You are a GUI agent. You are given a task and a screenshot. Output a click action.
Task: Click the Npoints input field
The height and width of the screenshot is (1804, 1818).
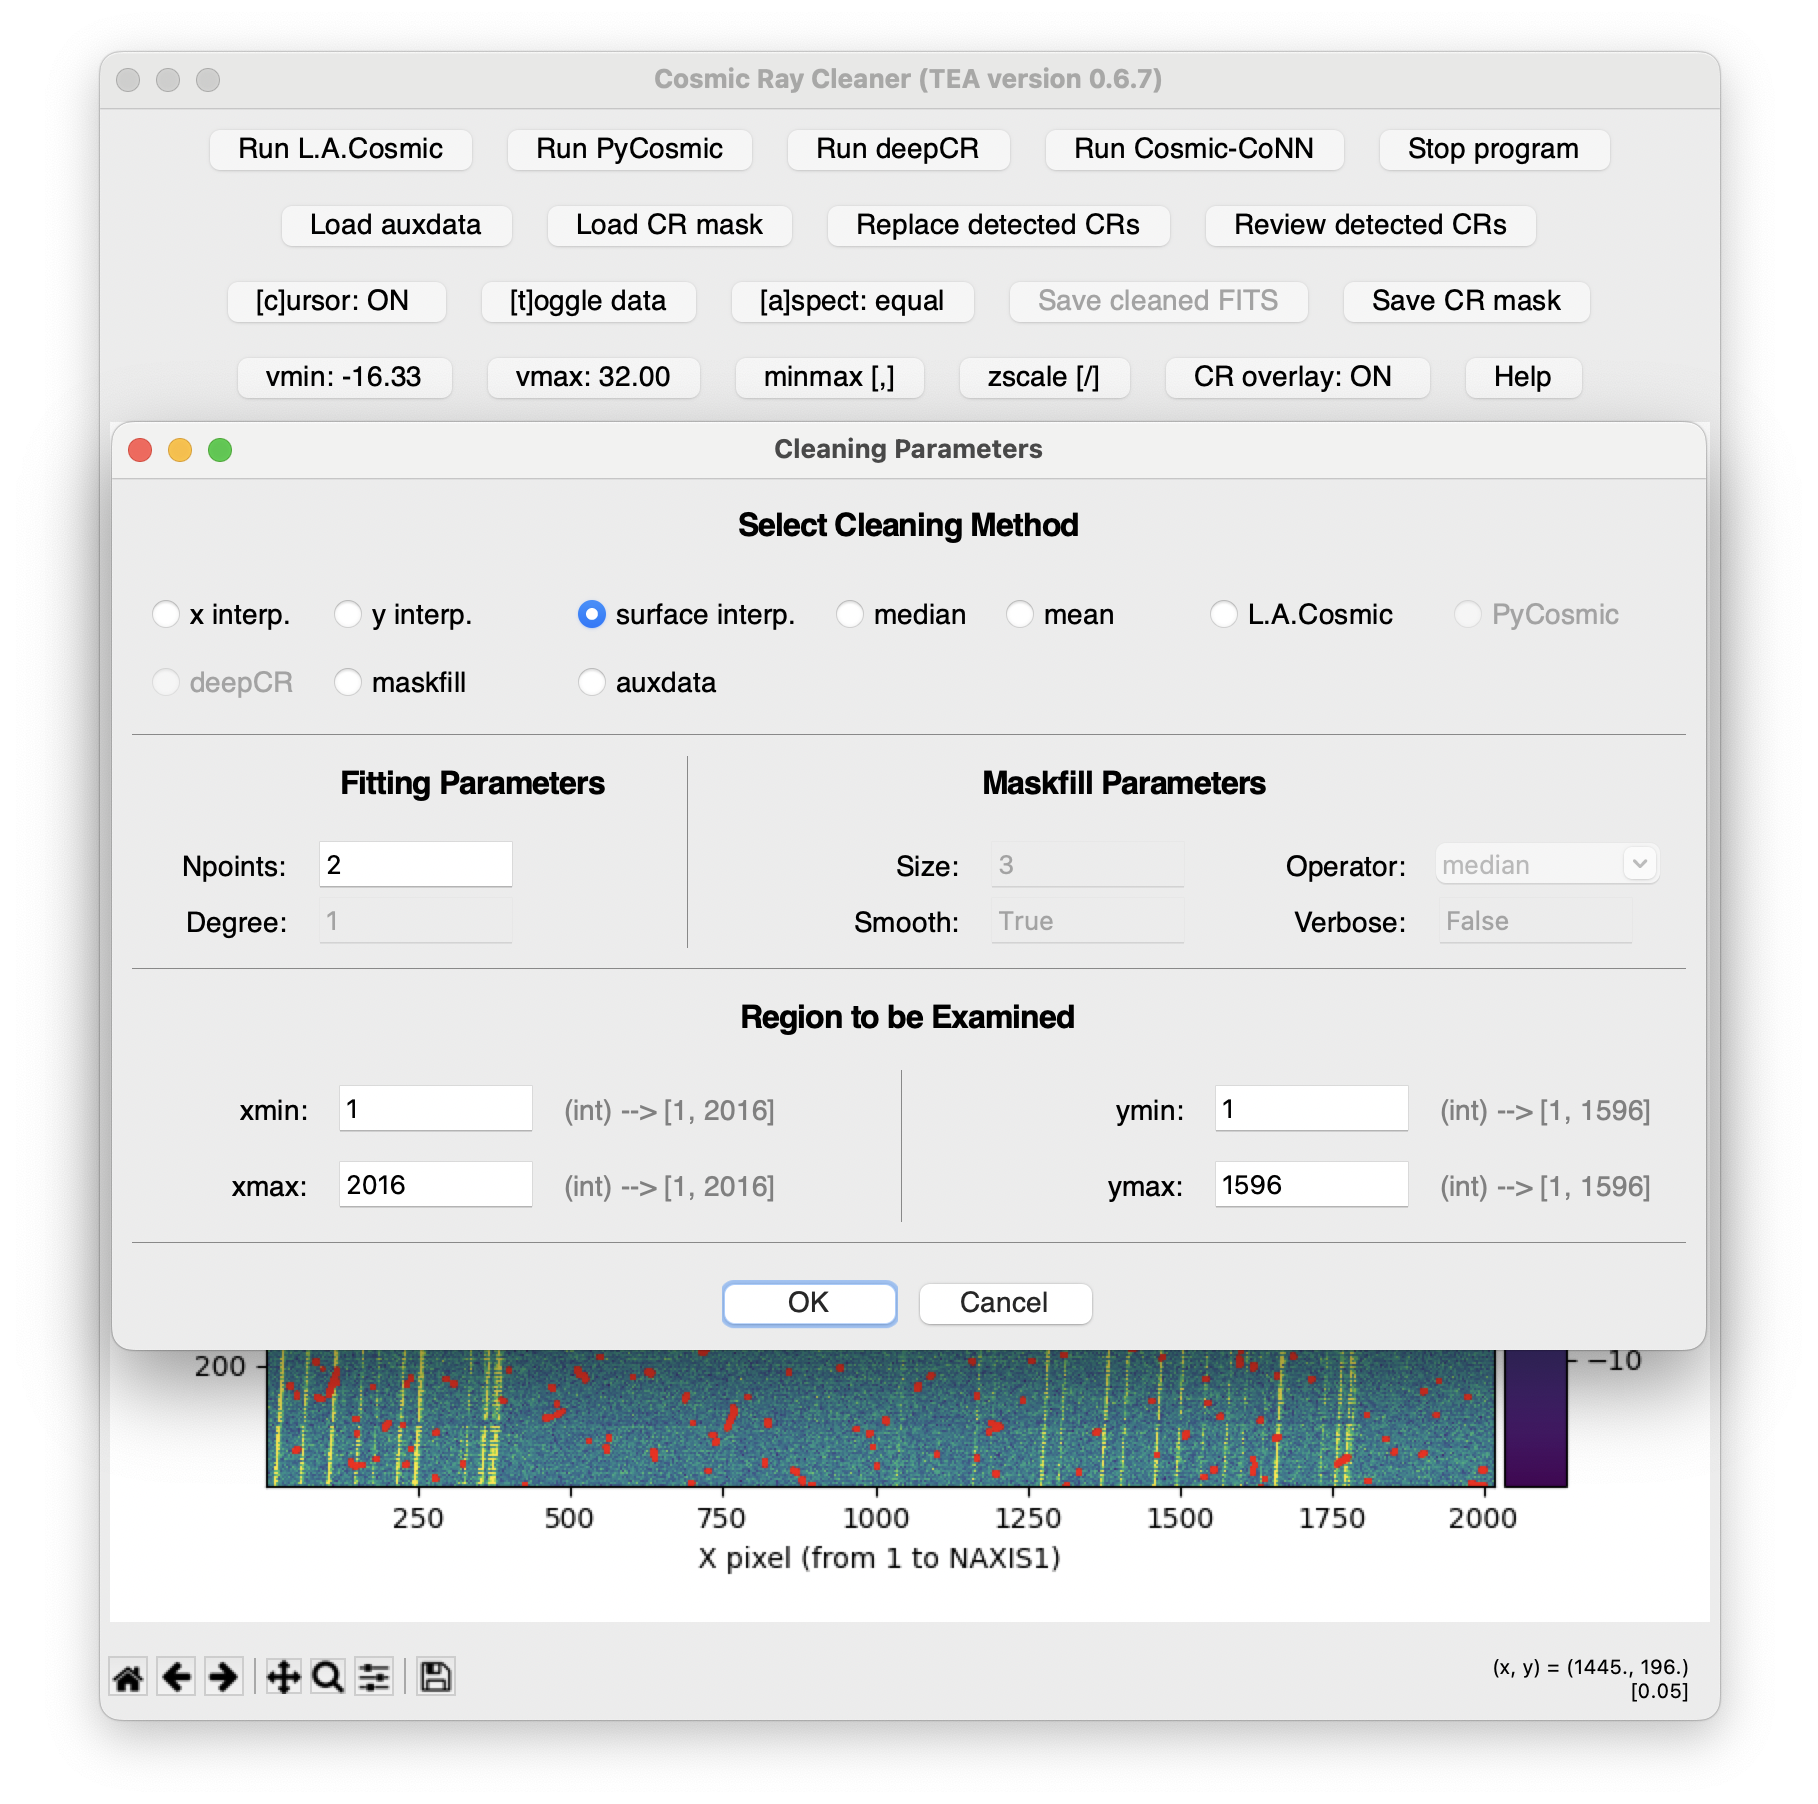coord(415,865)
